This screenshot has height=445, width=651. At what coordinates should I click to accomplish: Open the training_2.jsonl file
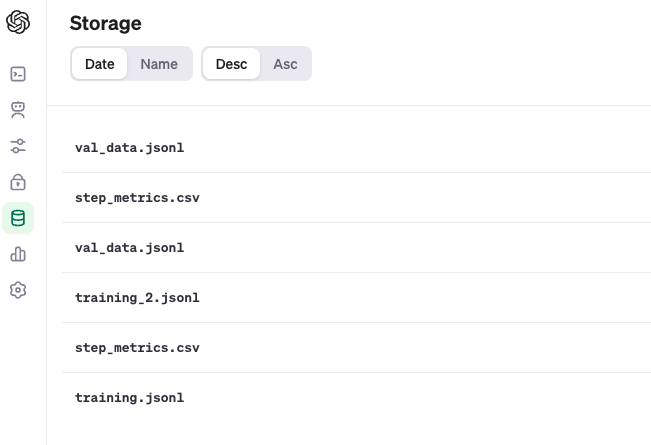(137, 298)
